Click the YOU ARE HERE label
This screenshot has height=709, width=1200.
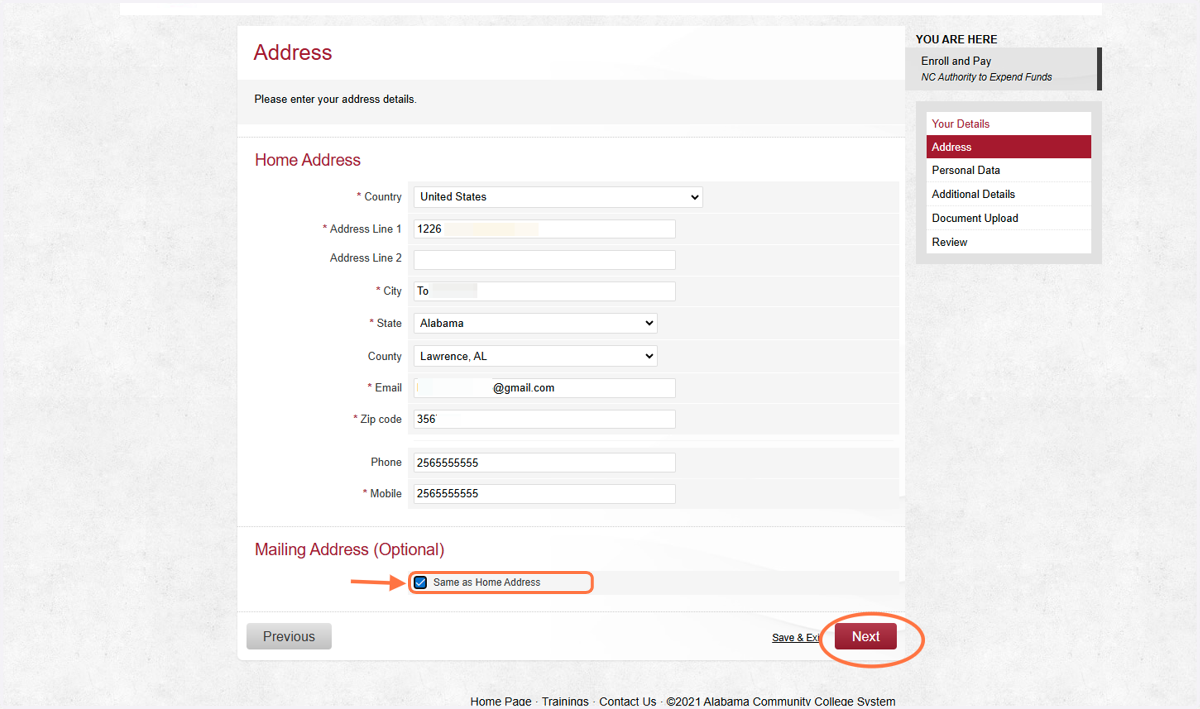click(956, 40)
